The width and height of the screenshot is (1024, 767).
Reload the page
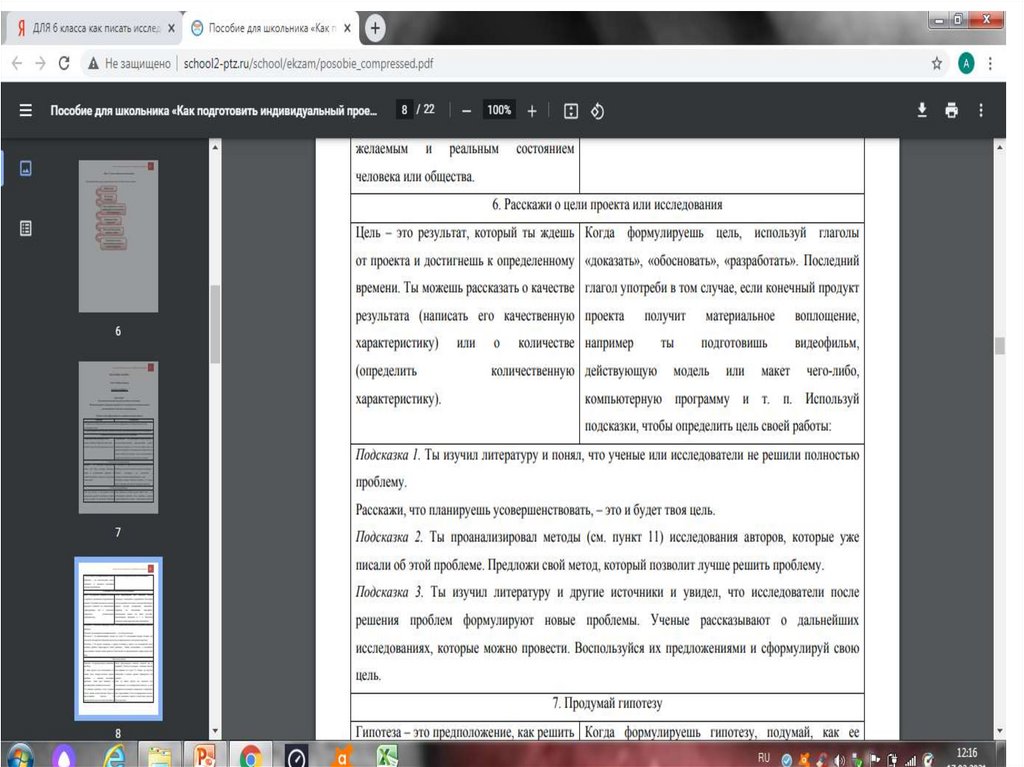pos(63,63)
